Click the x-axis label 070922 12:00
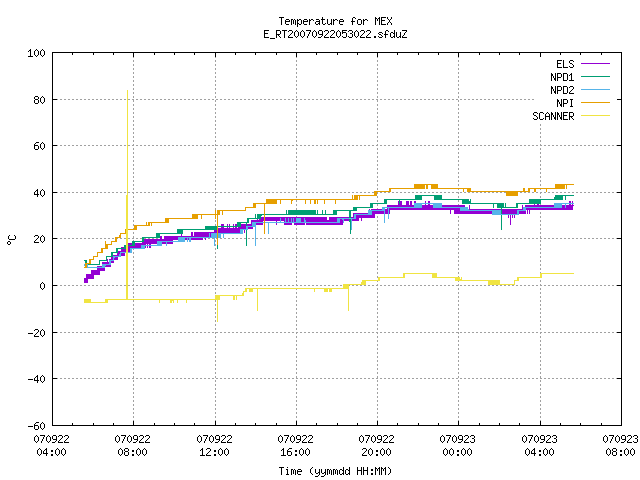The width and height of the screenshot is (640, 480). [x=214, y=446]
